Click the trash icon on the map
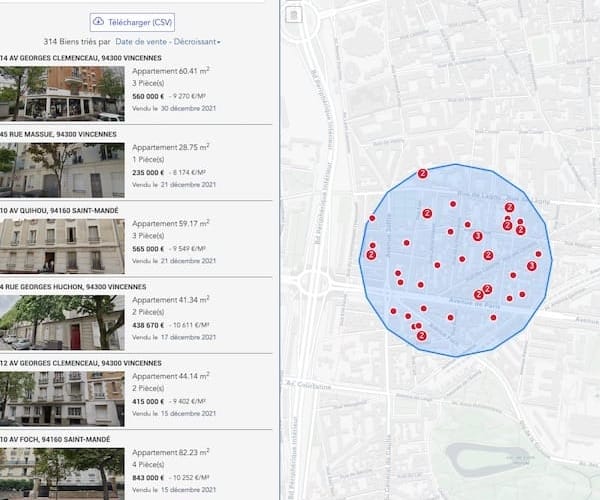 pyautogui.click(x=293, y=14)
